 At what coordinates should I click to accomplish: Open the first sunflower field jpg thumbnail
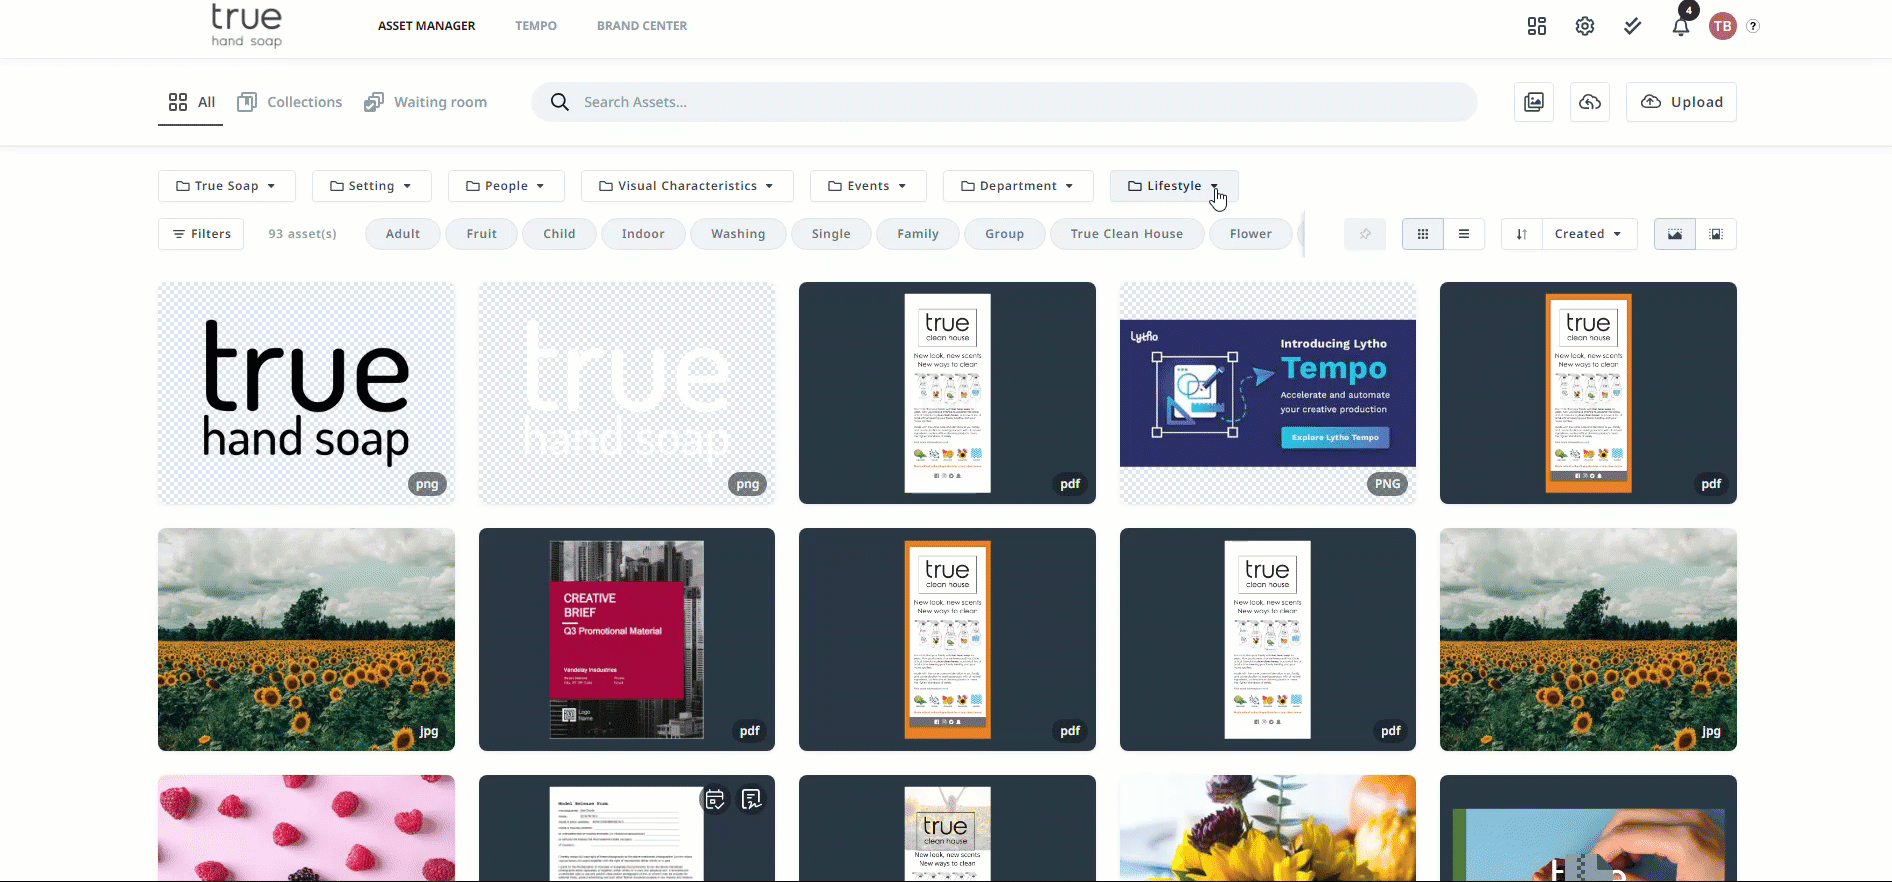[306, 640]
